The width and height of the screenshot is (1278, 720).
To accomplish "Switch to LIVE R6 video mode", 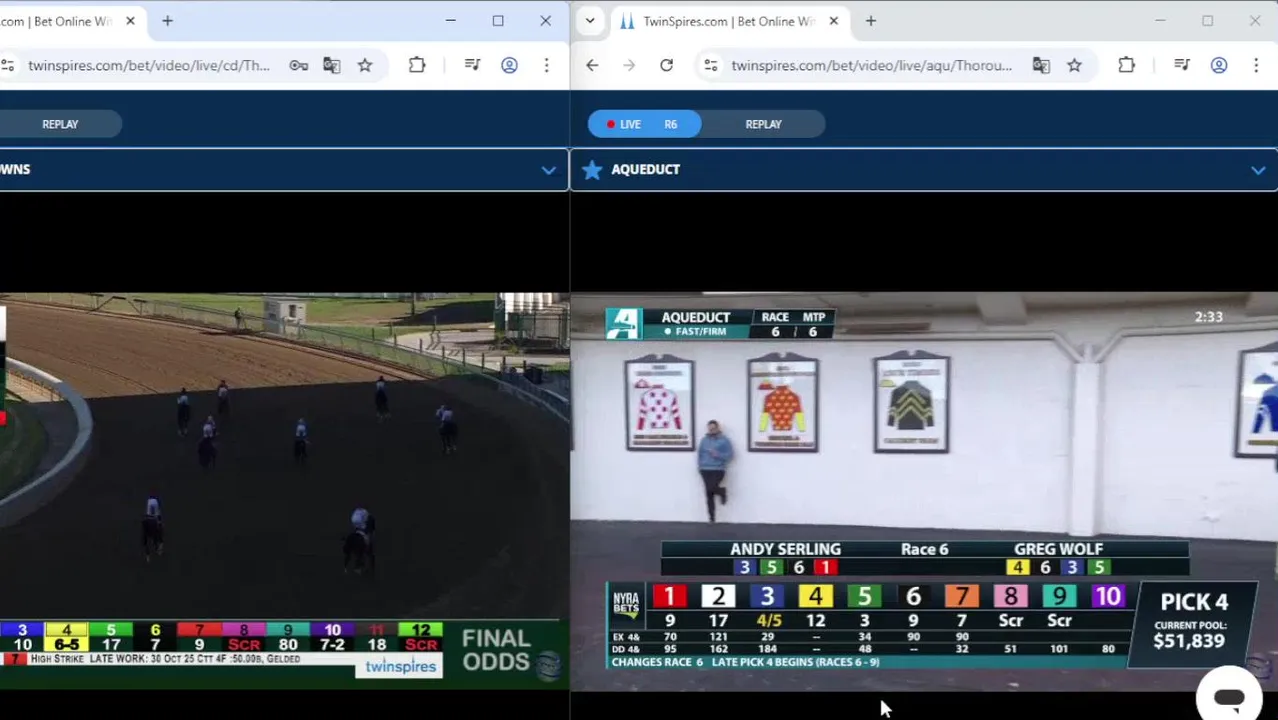I will [644, 124].
